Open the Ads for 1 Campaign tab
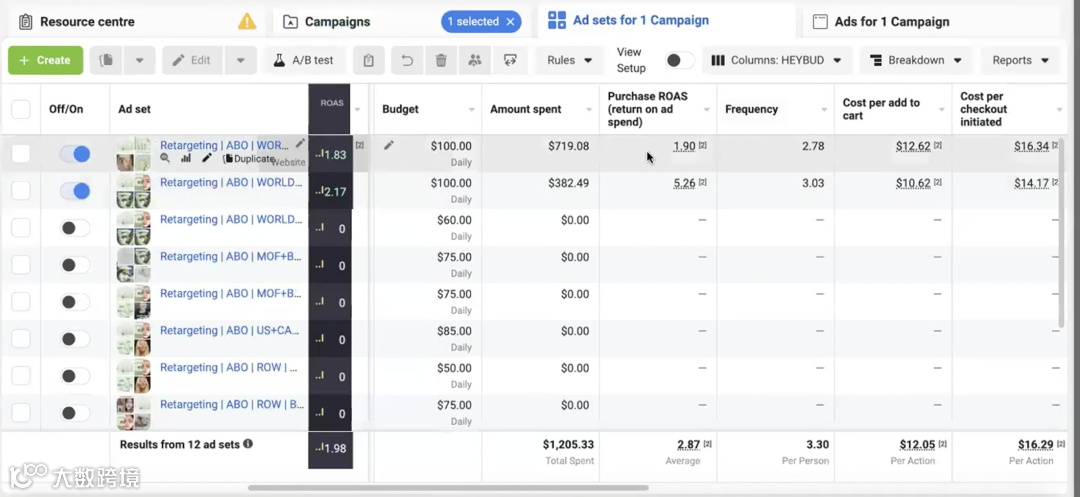Viewport: 1080px width, 497px height. coord(891,21)
